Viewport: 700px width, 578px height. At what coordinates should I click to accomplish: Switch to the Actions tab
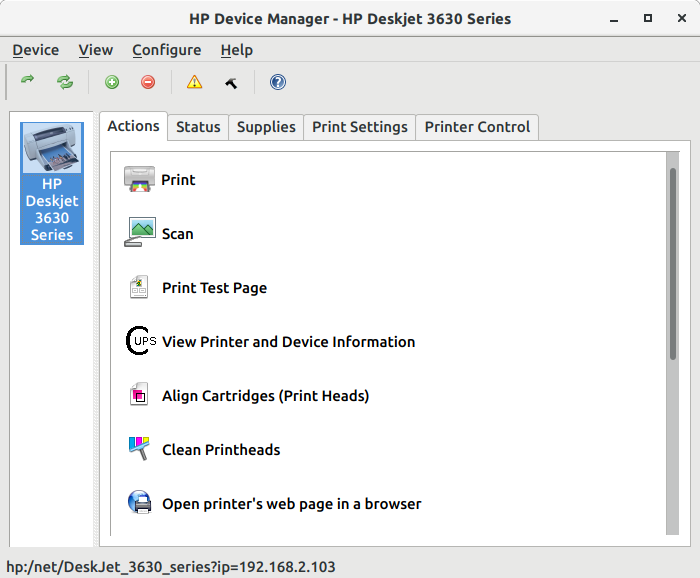(x=133, y=126)
